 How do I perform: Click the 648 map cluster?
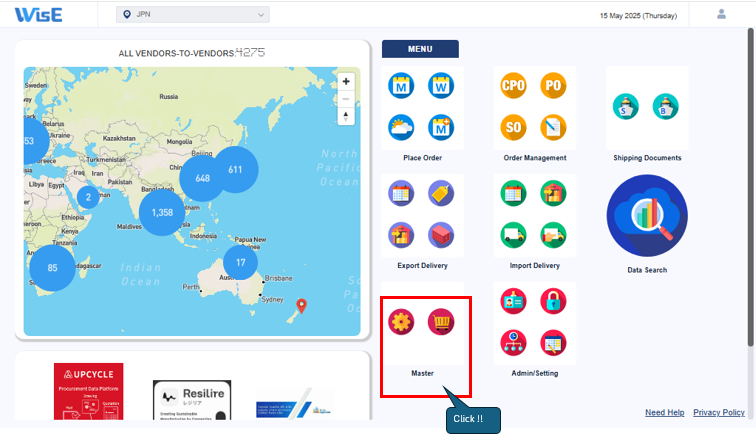tap(202, 178)
